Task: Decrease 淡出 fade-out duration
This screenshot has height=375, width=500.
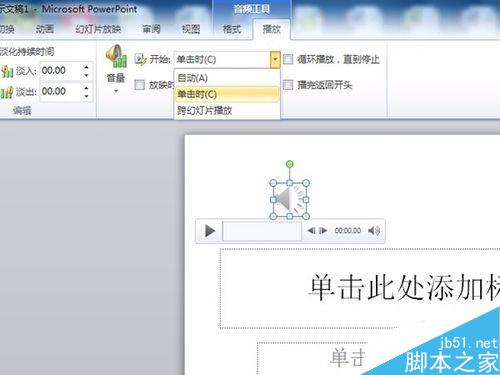Action: [x=86, y=96]
